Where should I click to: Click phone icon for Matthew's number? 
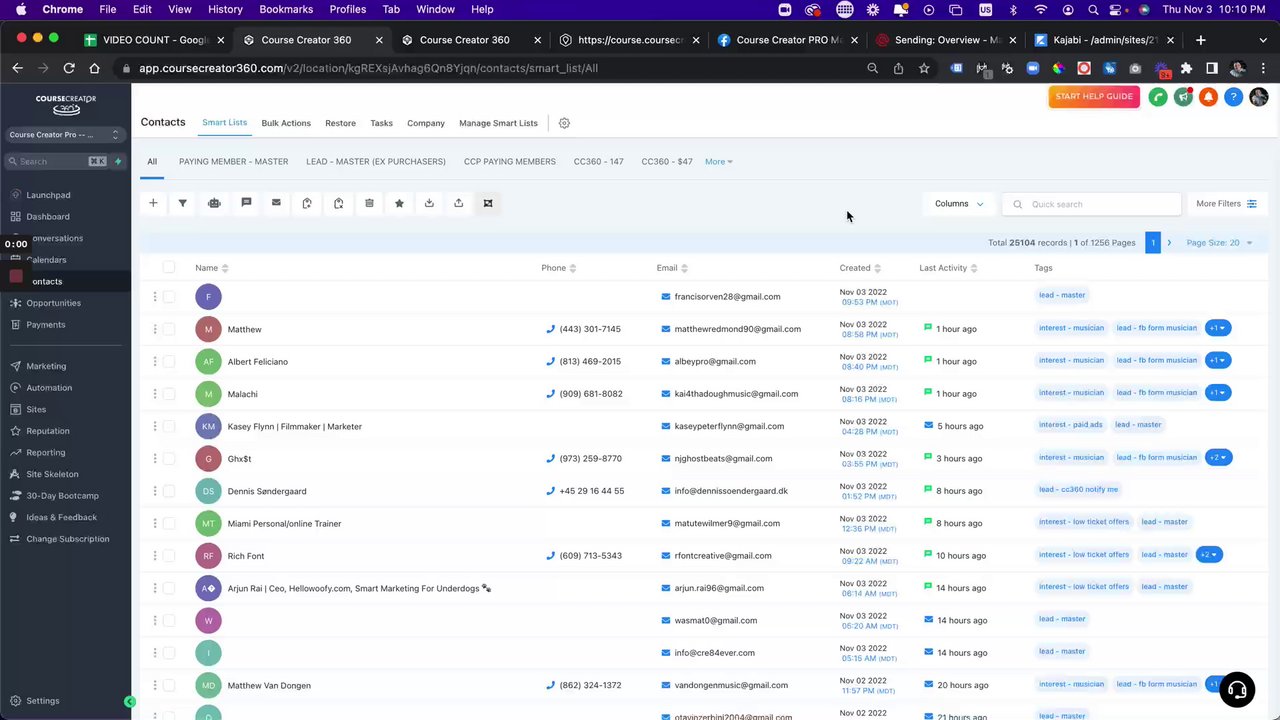pyautogui.click(x=551, y=329)
